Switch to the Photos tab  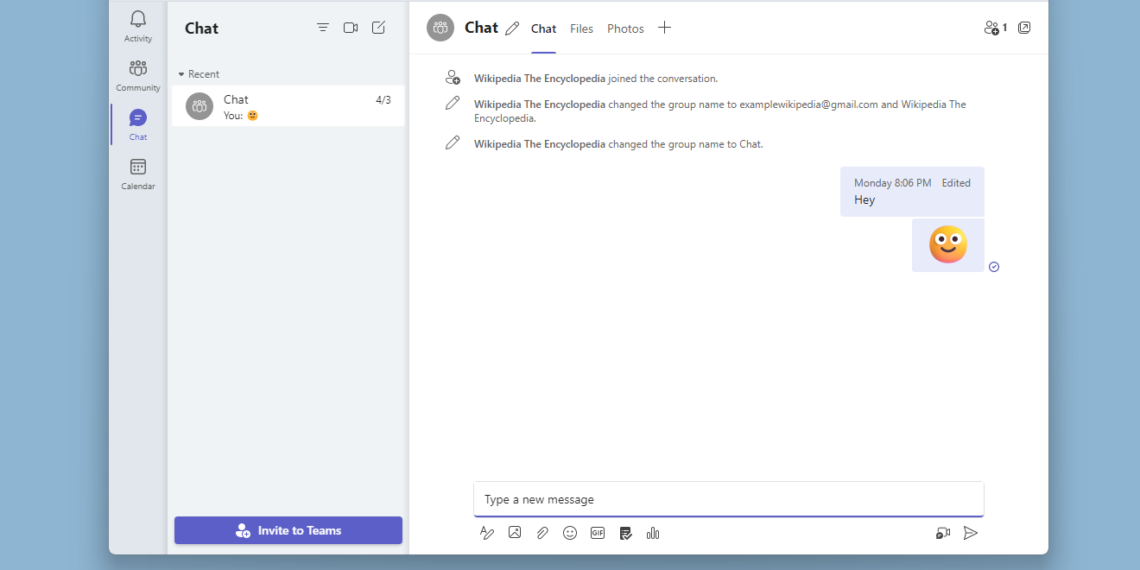(625, 29)
